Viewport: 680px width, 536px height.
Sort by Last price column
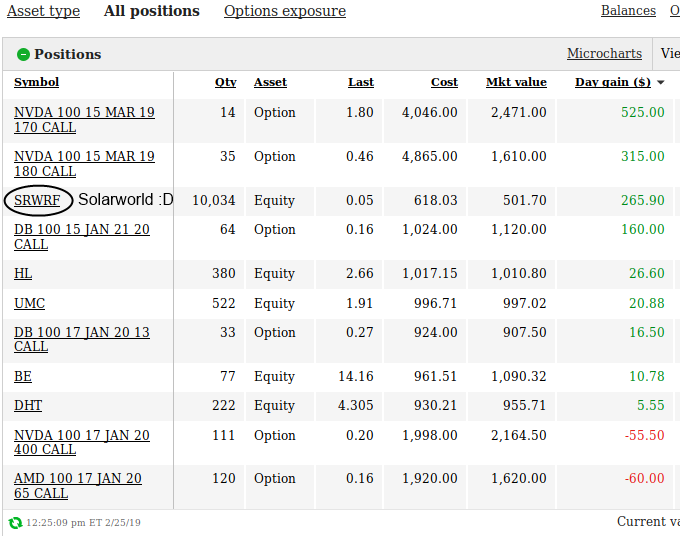tap(361, 82)
